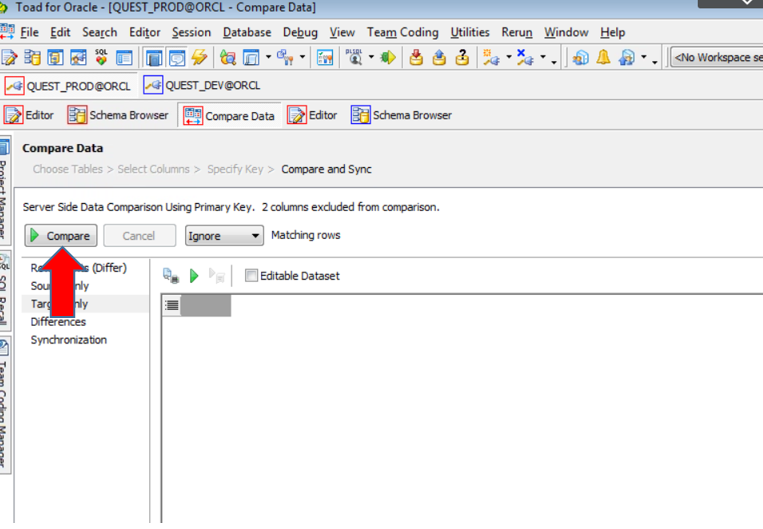Select Synchronization in results list
Viewport: 763px width, 529px height.
coord(69,340)
